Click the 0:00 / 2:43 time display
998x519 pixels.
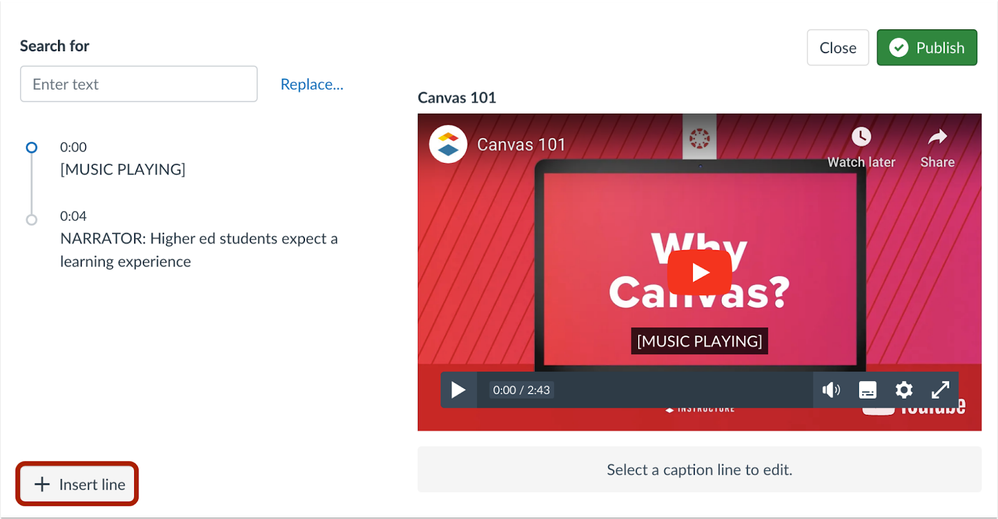[x=521, y=390]
